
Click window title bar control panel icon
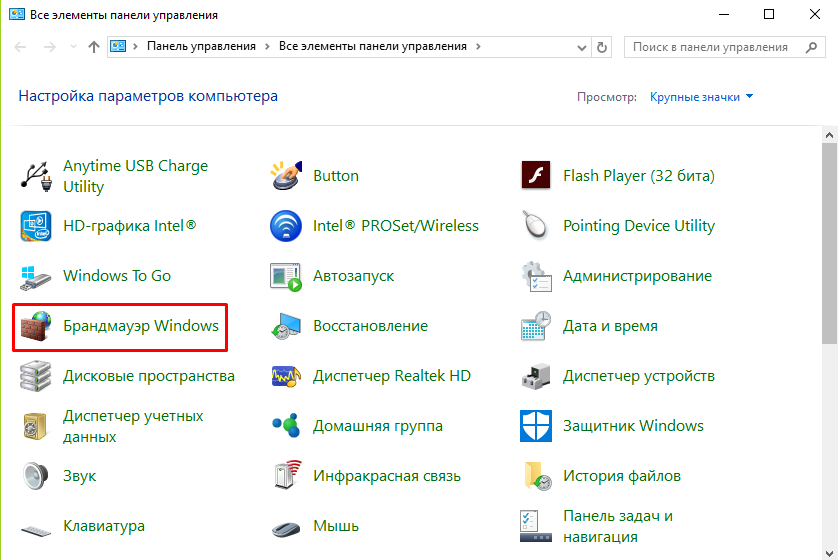17,14
